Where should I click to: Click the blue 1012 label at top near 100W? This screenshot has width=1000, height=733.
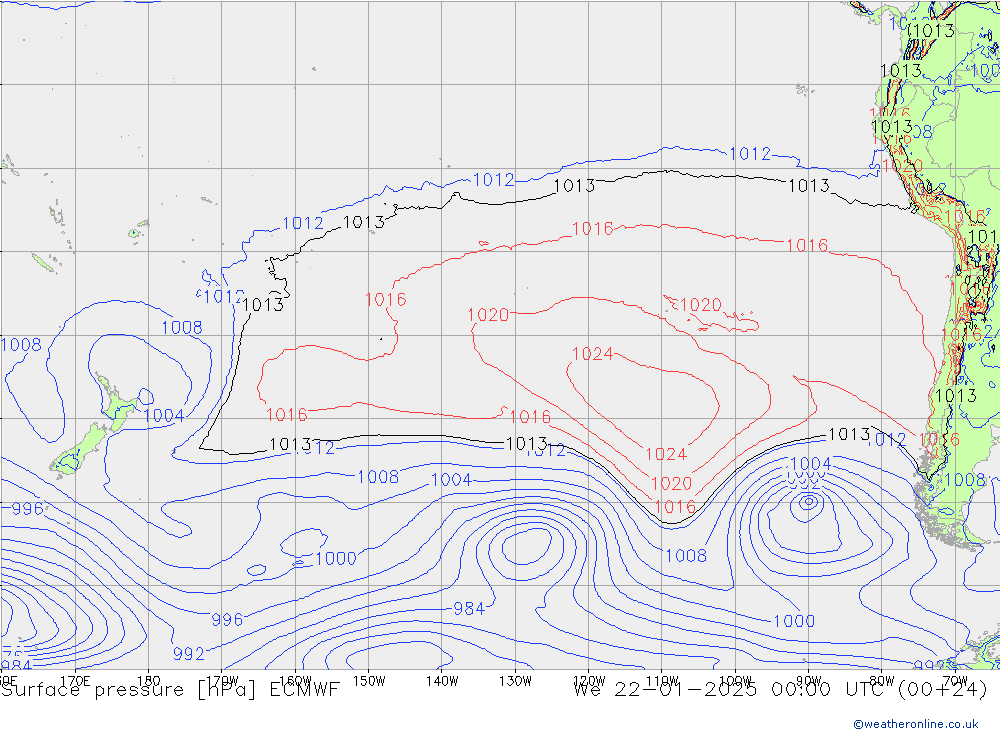click(x=749, y=153)
